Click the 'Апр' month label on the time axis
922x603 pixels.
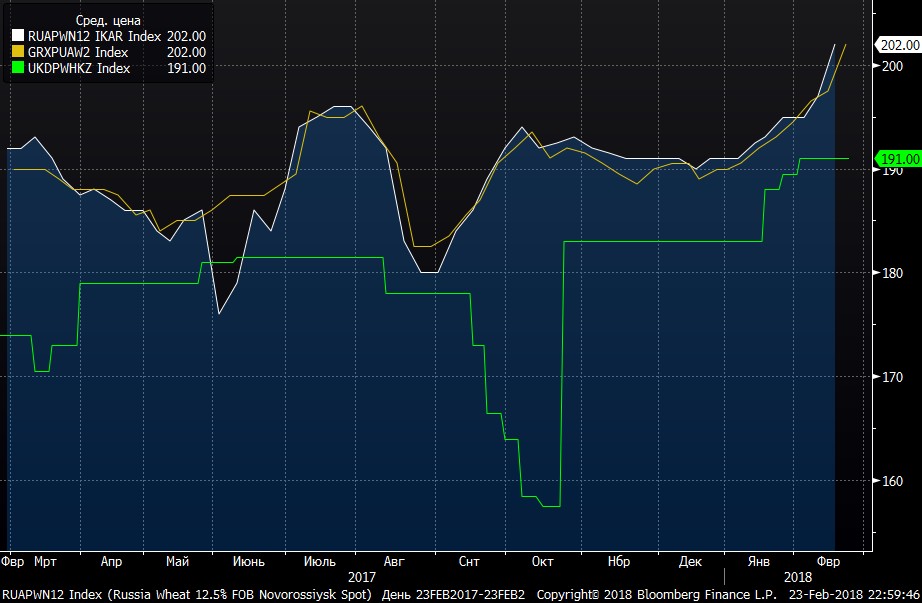(x=111, y=561)
